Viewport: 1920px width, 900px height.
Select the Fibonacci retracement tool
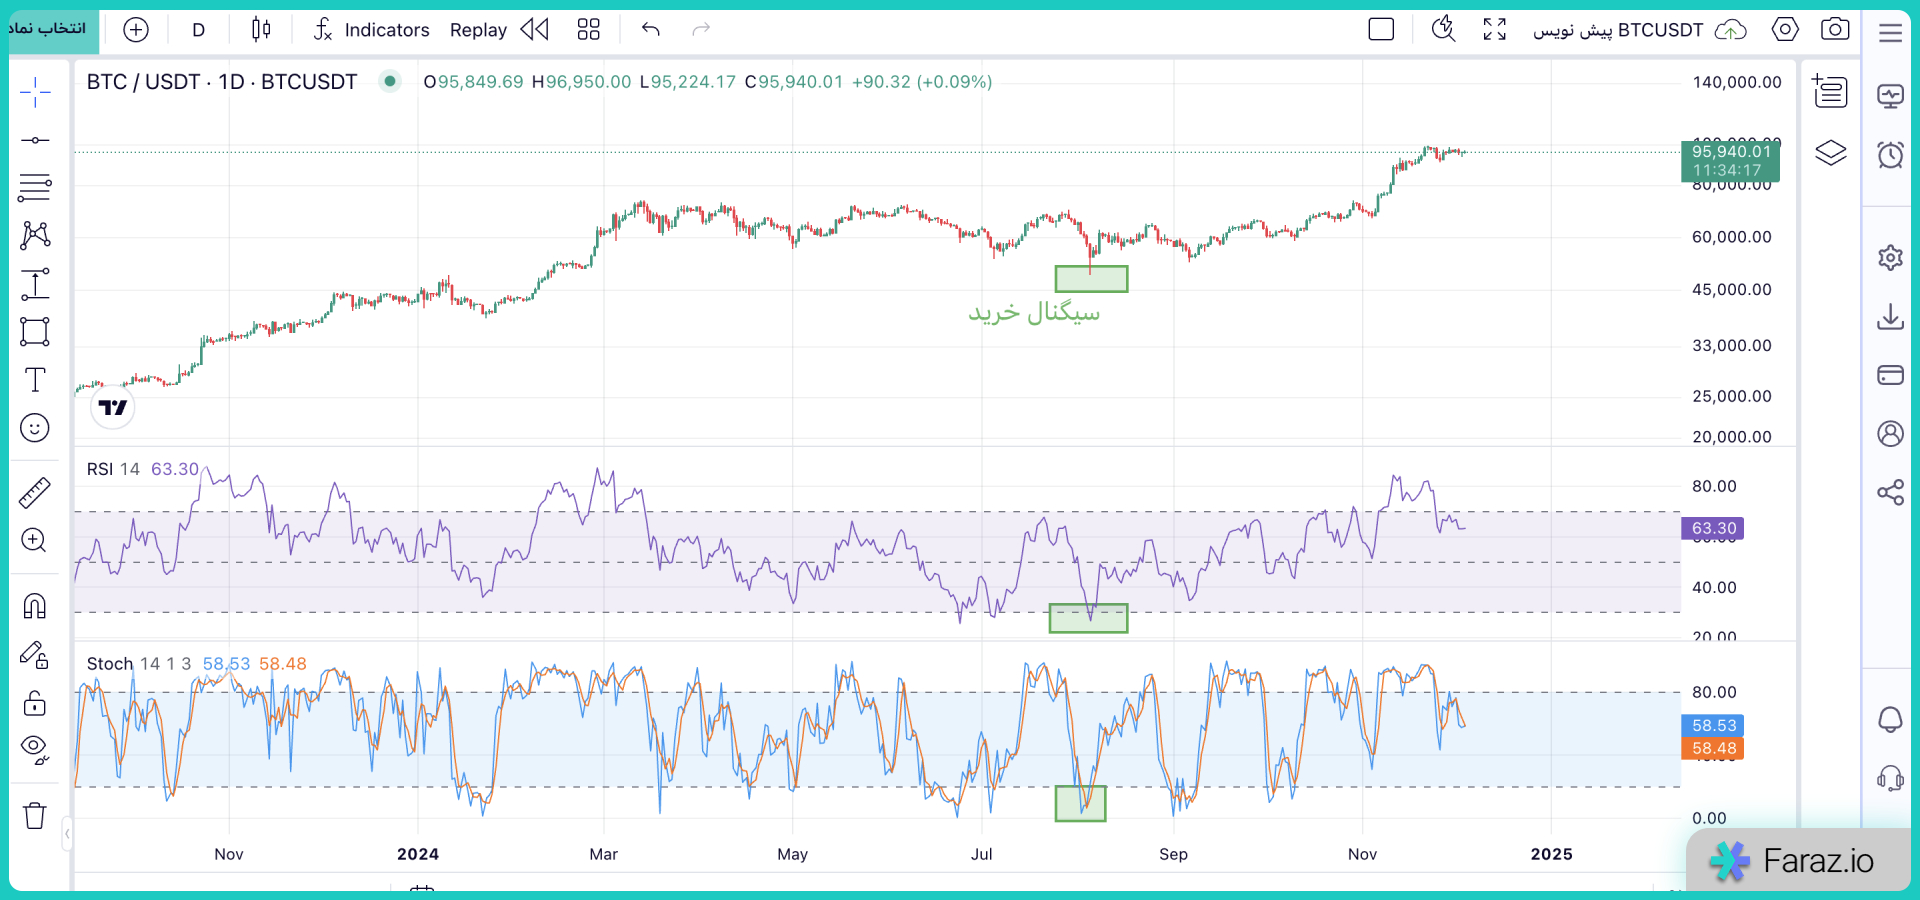pyautogui.click(x=35, y=187)
